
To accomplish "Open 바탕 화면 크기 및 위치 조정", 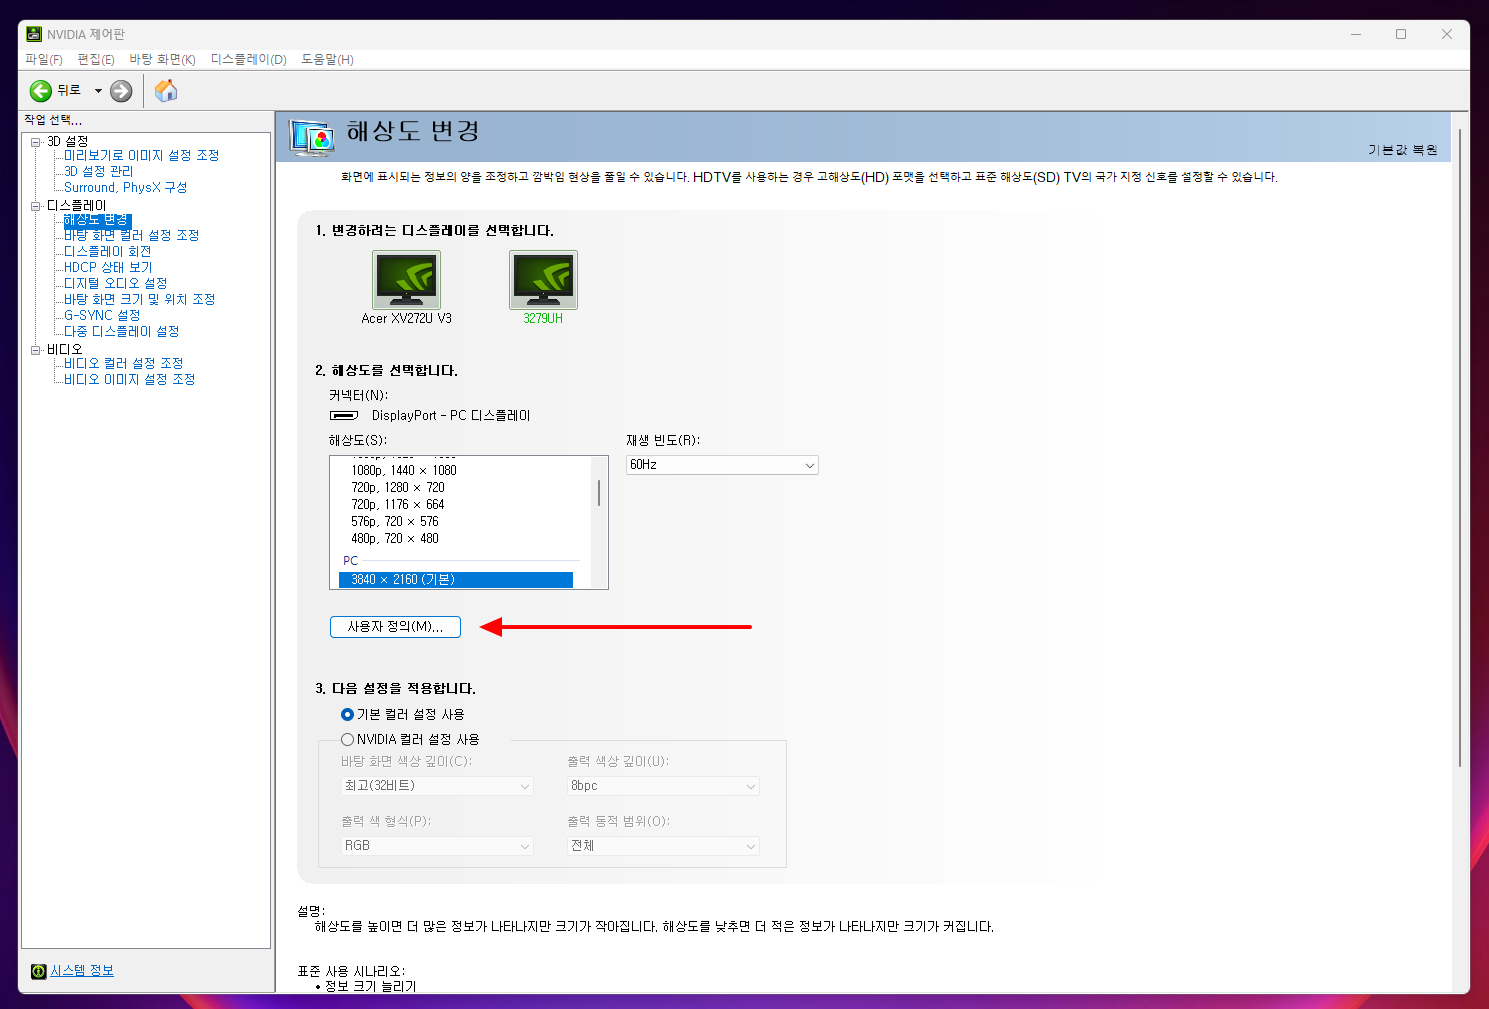I will click(x=139, y=300).
